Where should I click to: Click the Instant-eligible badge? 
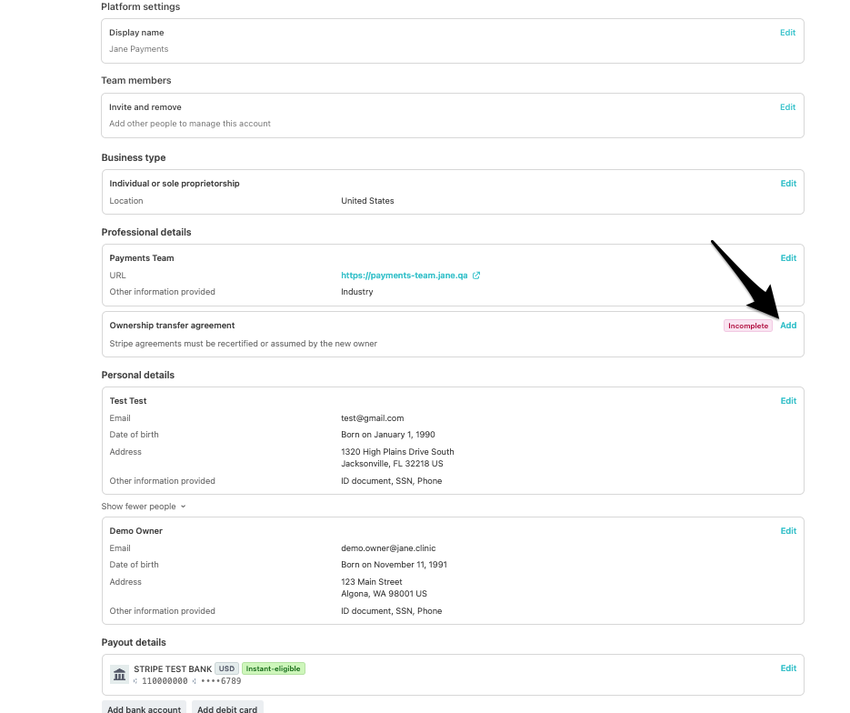(x=273, y=669)
